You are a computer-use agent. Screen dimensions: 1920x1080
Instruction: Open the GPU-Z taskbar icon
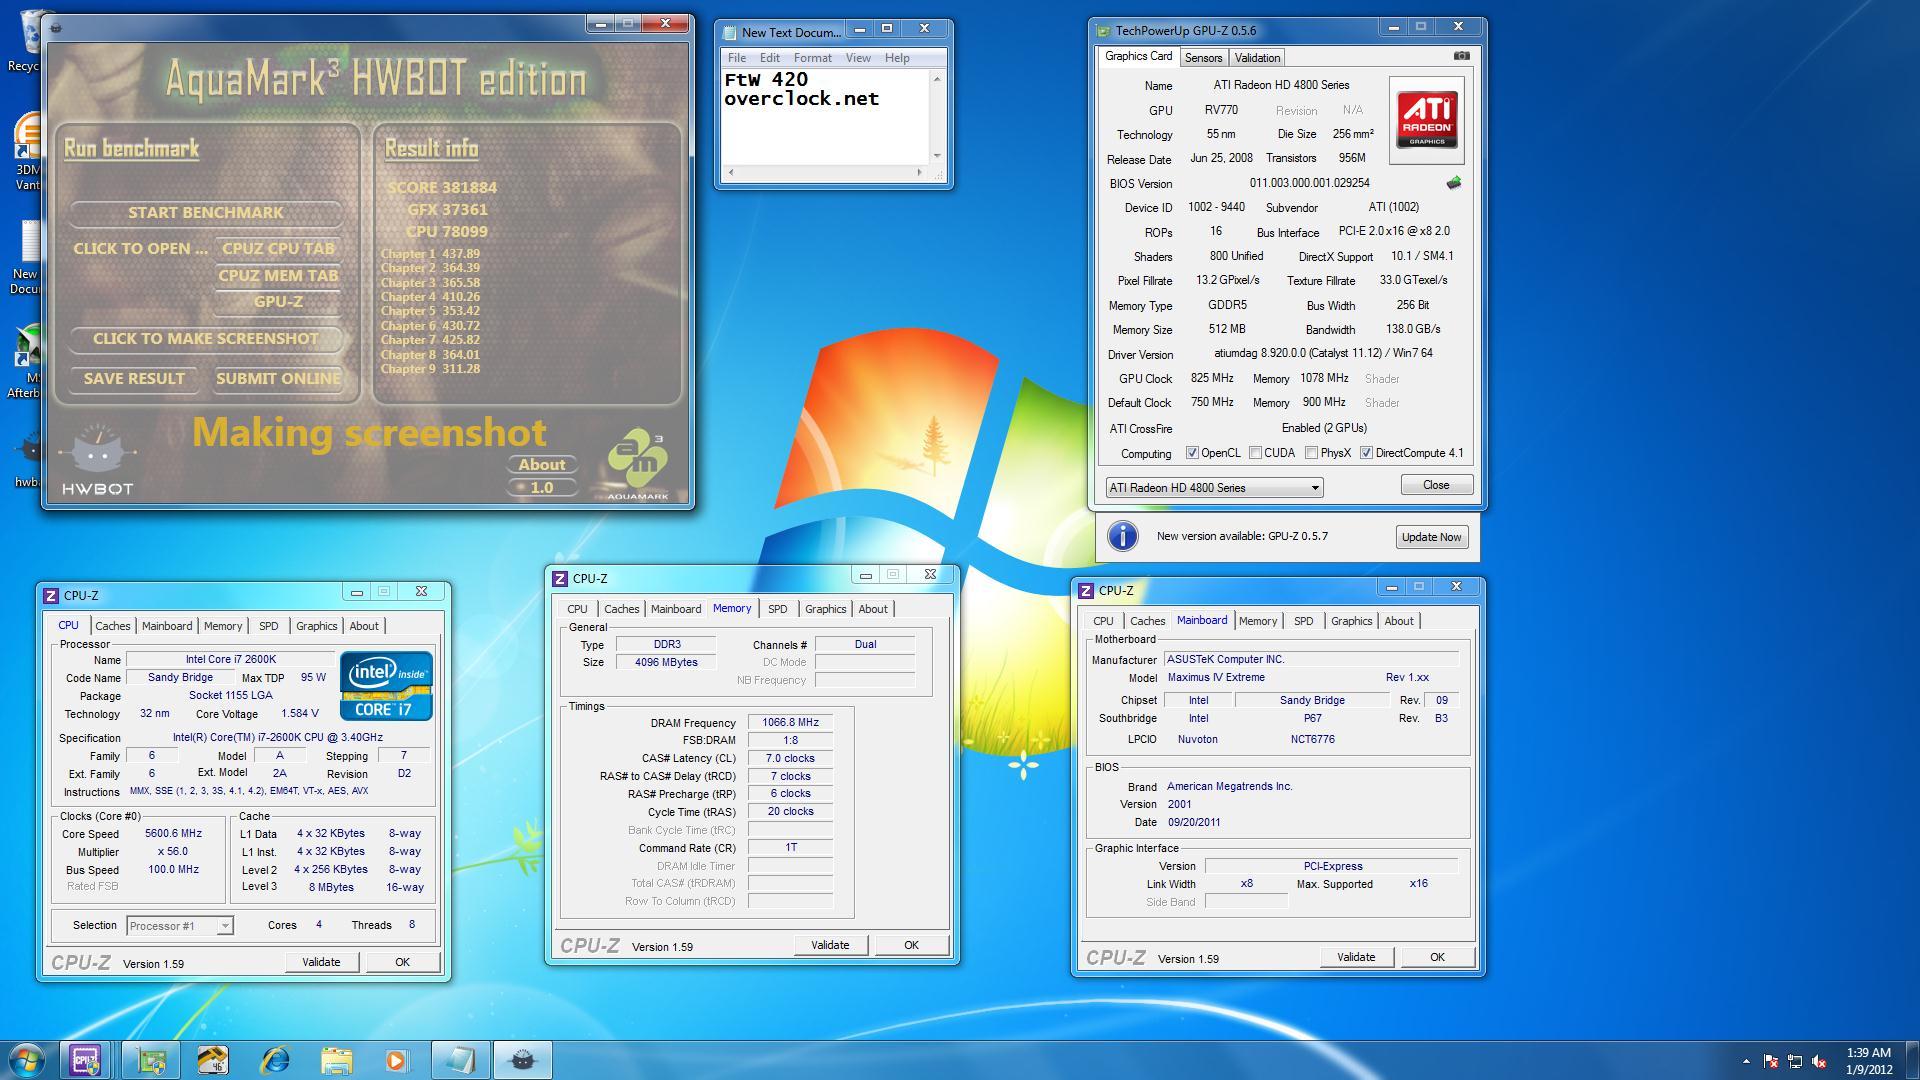coord(152,1060)
